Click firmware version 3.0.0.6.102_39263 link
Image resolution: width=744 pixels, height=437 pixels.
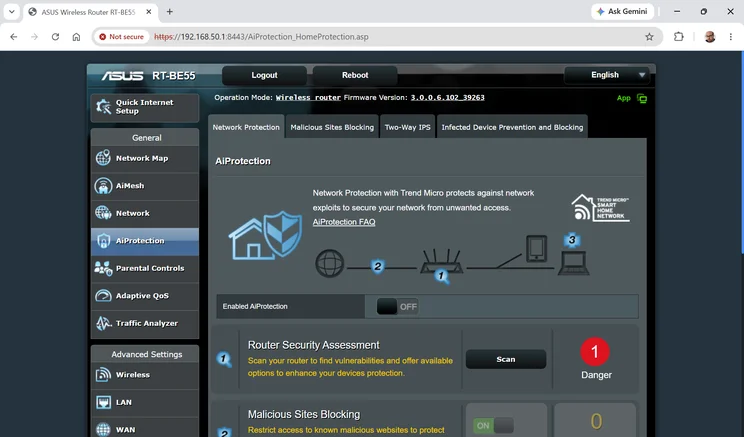[447, 97]
